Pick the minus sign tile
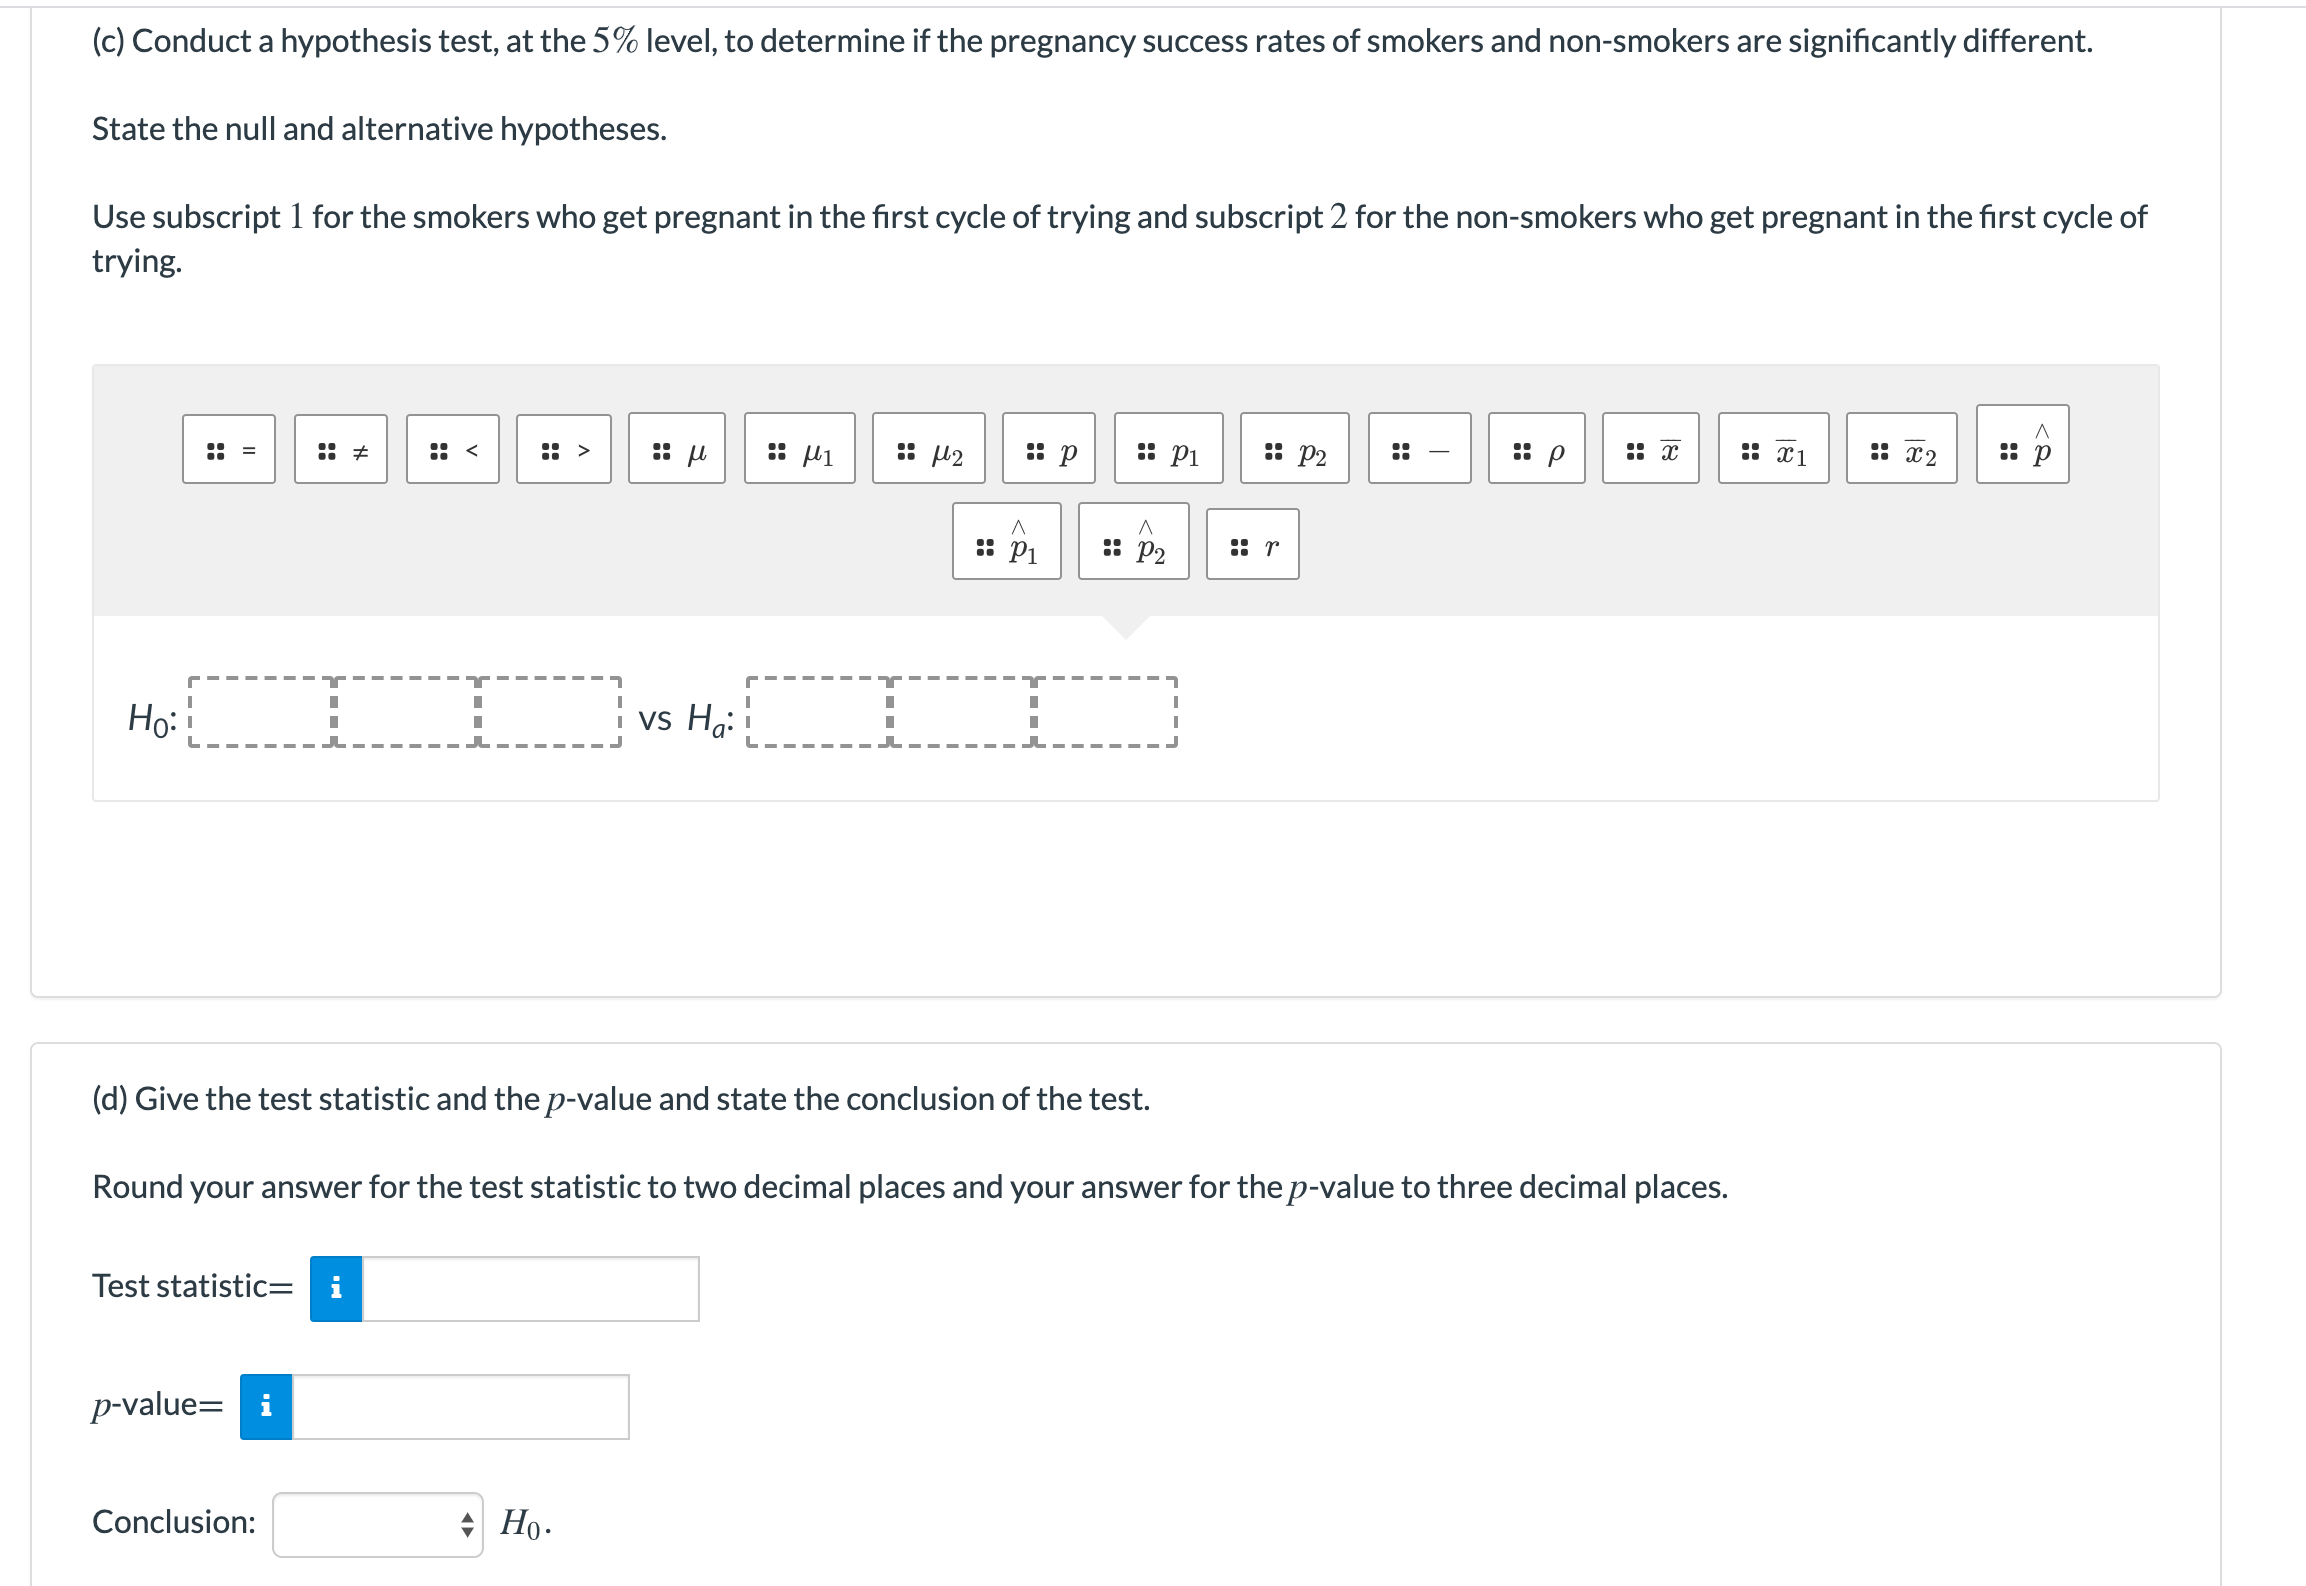2306x1586 pixels. click(1420, 449)
